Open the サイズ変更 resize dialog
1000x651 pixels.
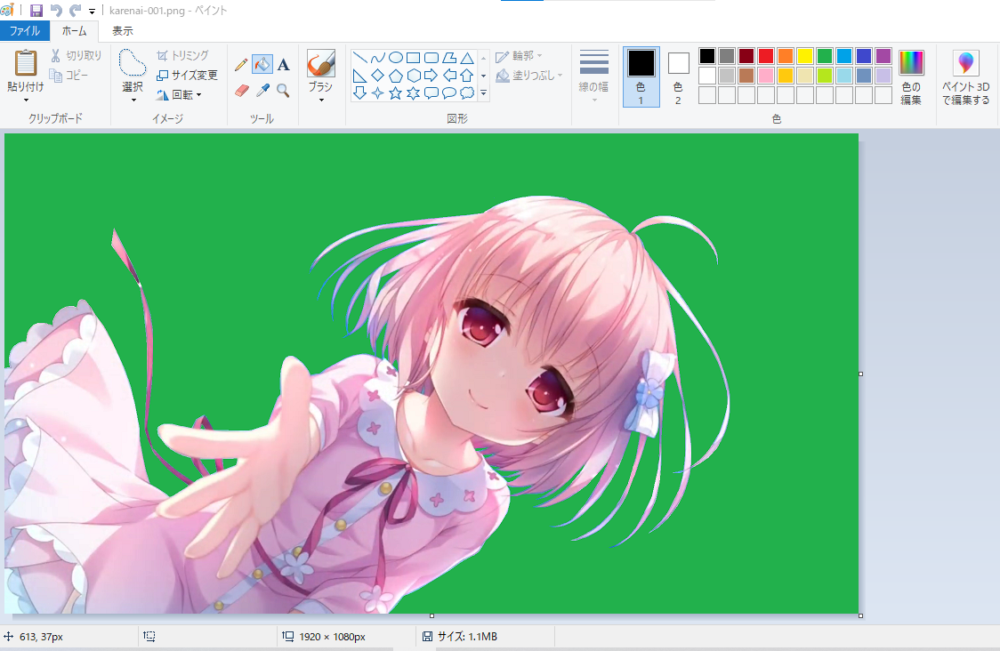pyautogui.click(x=188, y=75)
